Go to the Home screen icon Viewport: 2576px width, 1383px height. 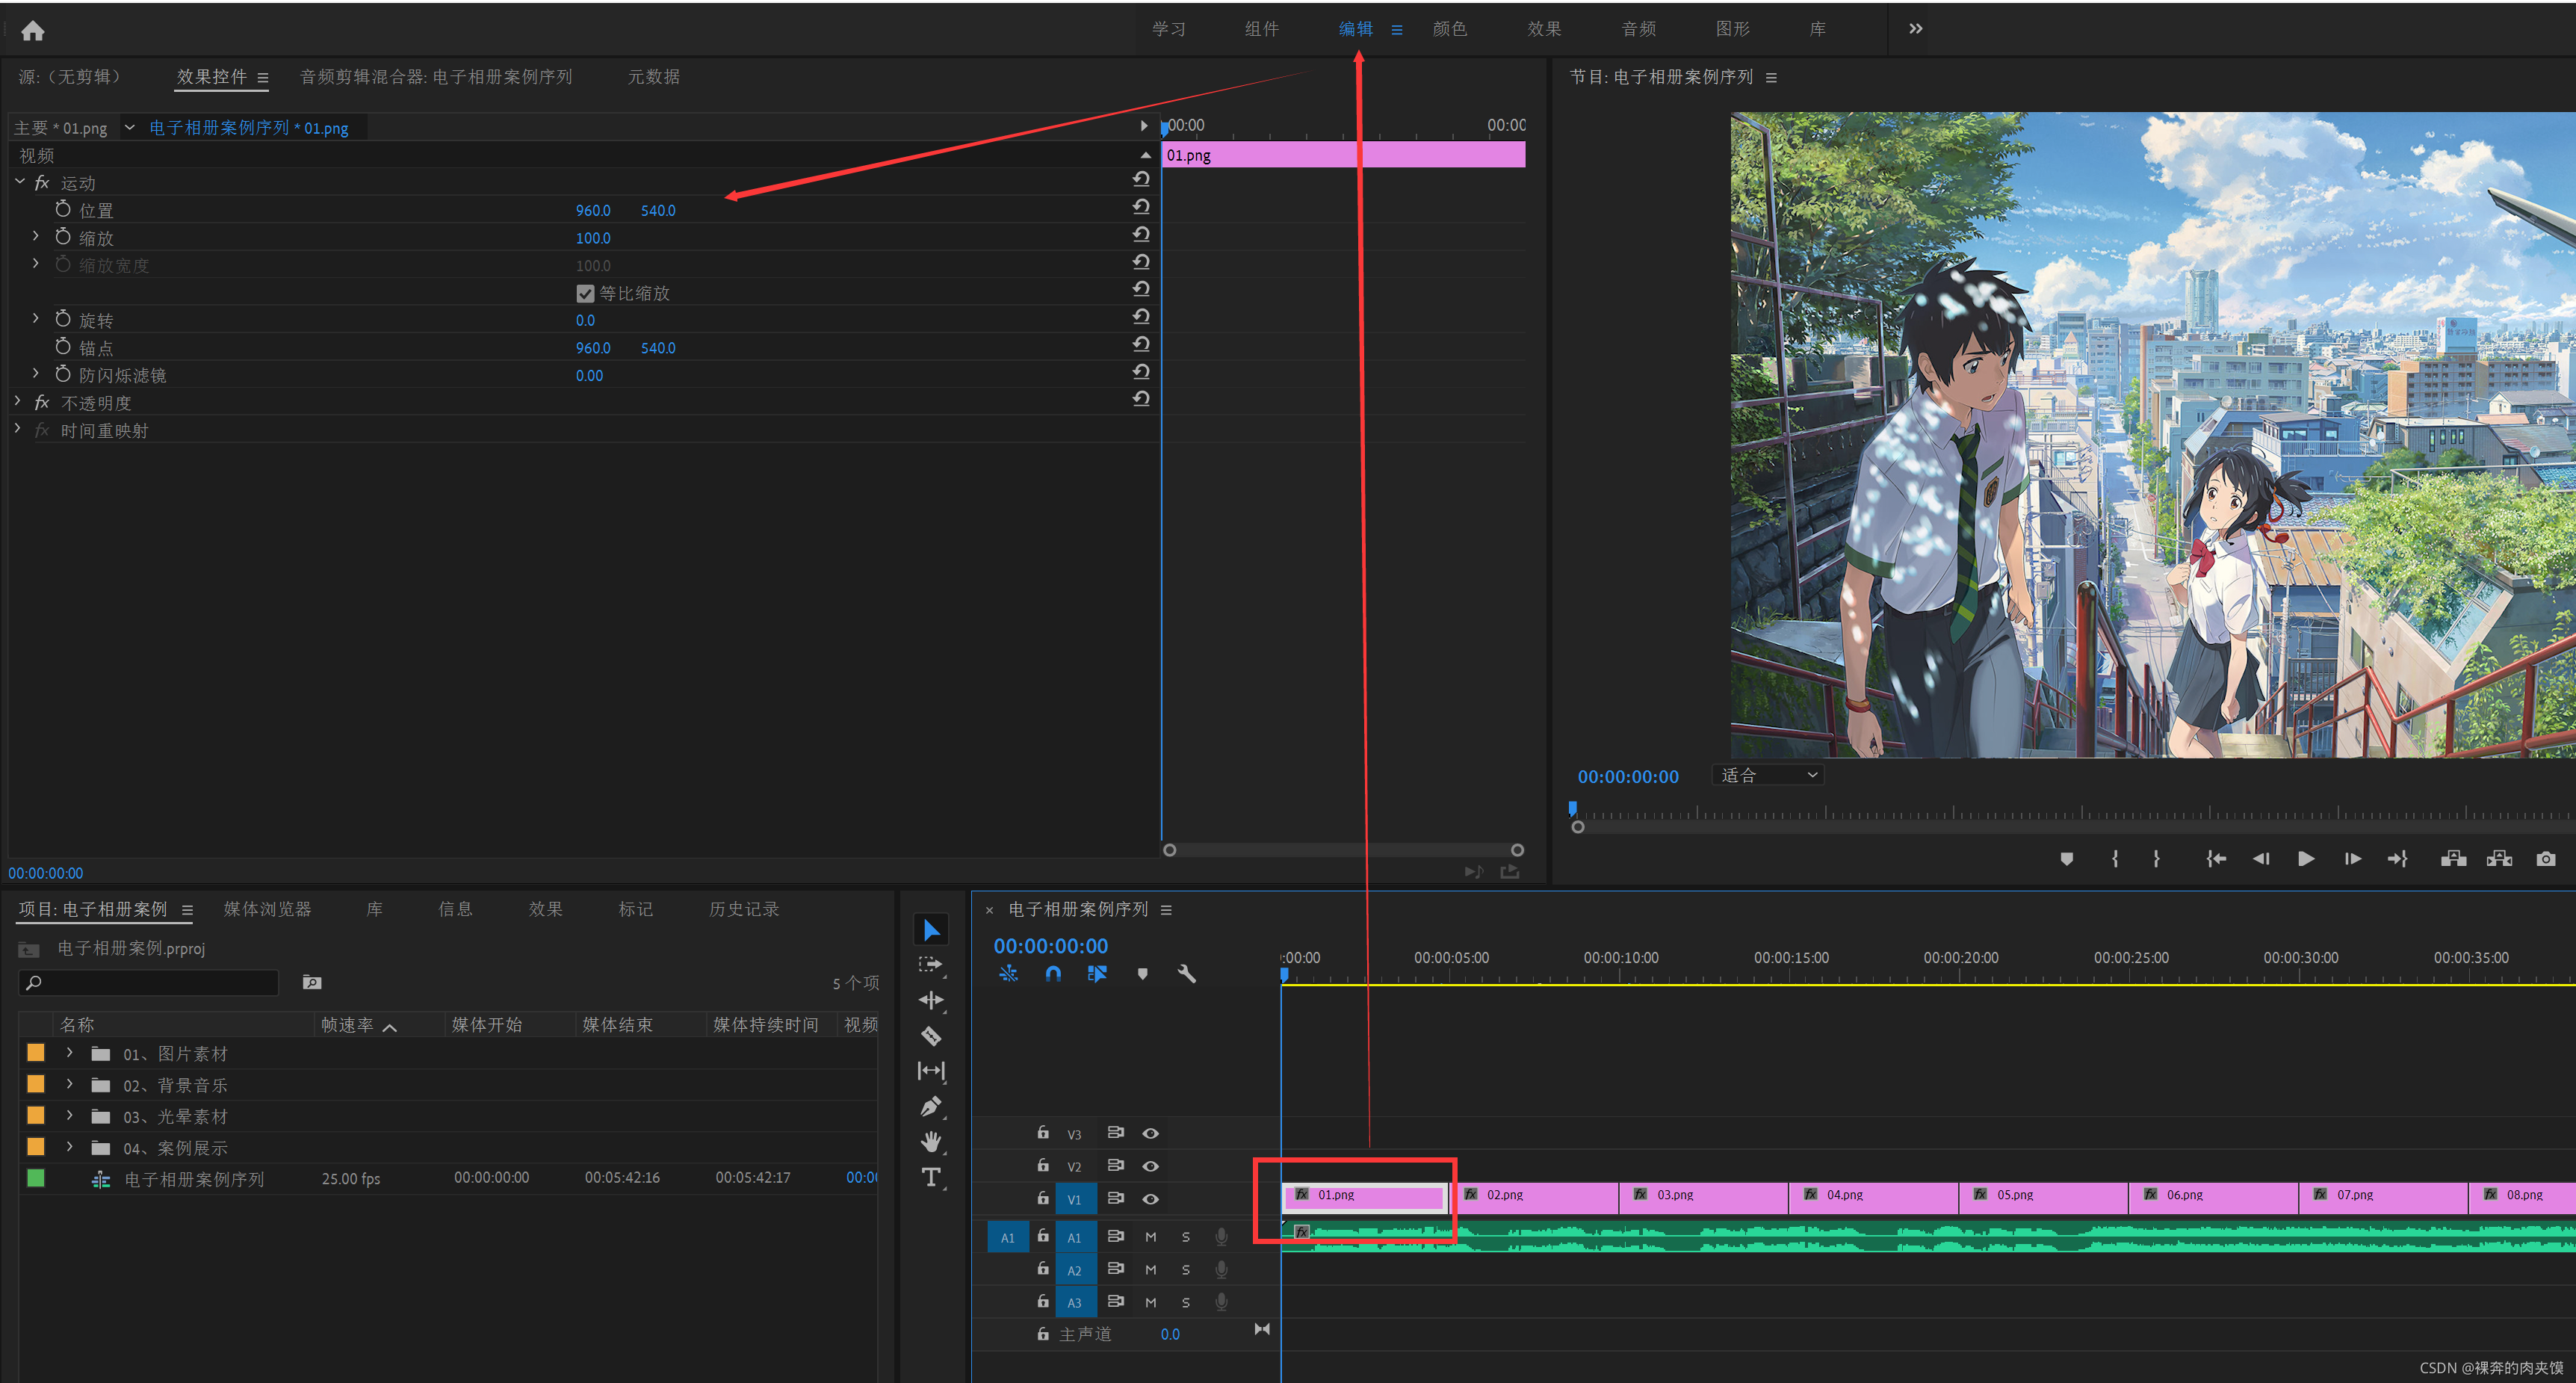point(33,30)
